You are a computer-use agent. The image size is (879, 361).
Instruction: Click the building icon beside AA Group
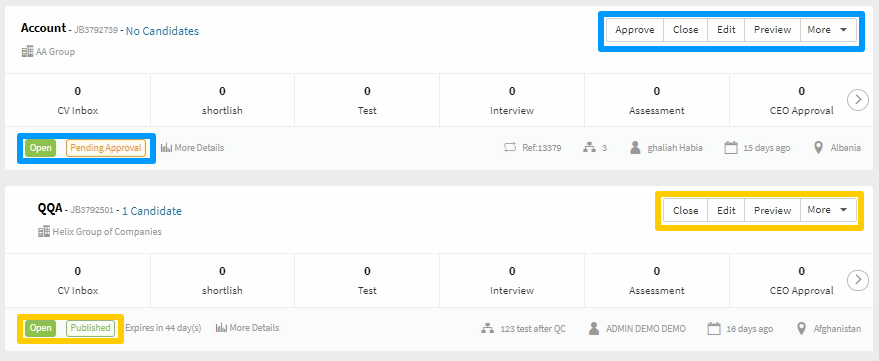27,52
